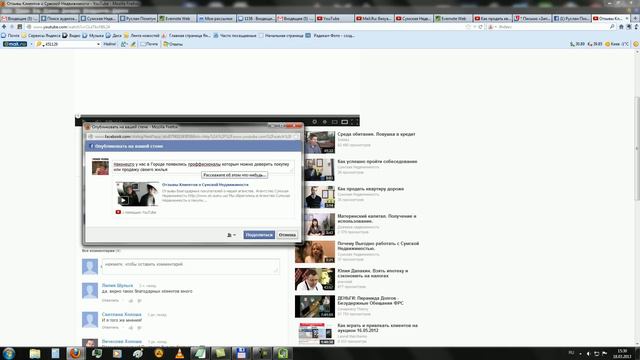Screen dimensions: 640x360
Task: Click the mail.ru logo in toolbar
Action: [15, 44]
